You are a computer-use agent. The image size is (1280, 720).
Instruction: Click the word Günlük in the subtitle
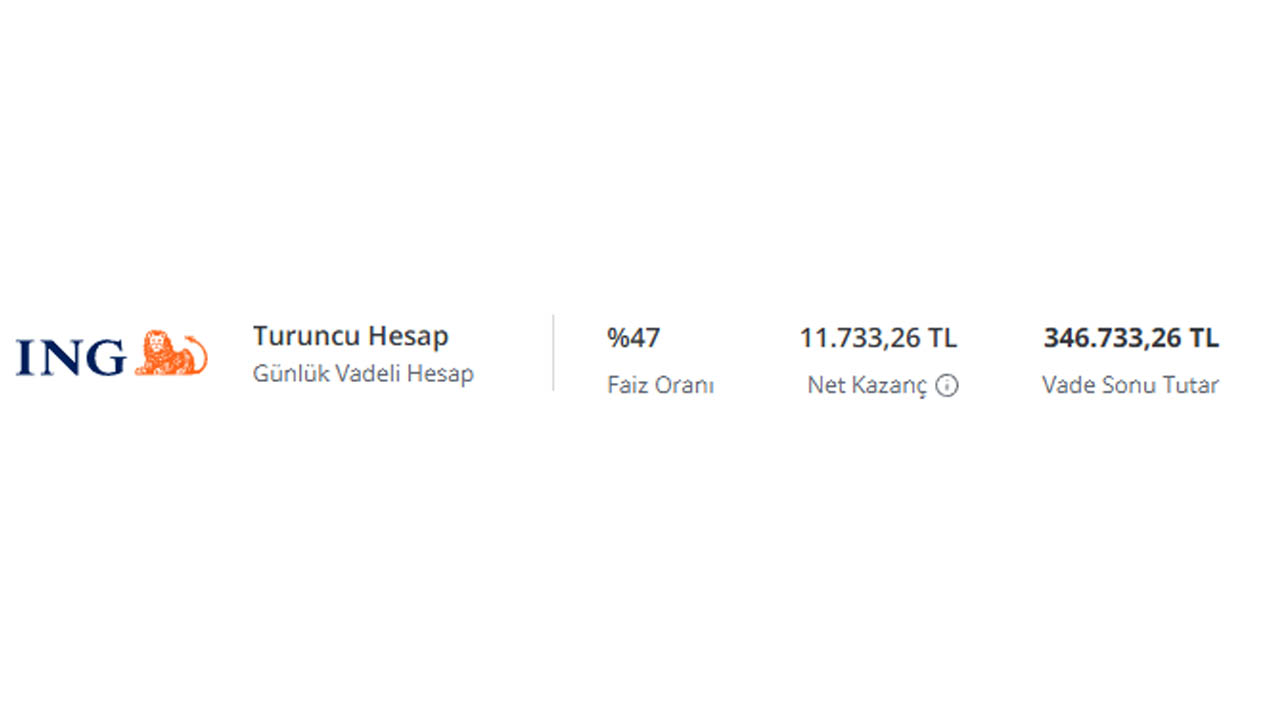pyautogui.click(x=291, y=374)
